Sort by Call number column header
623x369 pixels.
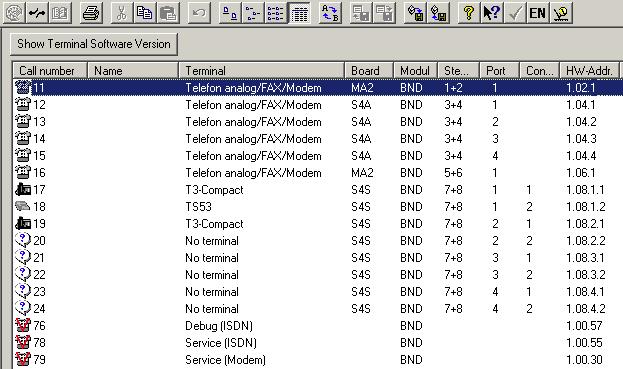pyautogui.click(x=50, y=71)
